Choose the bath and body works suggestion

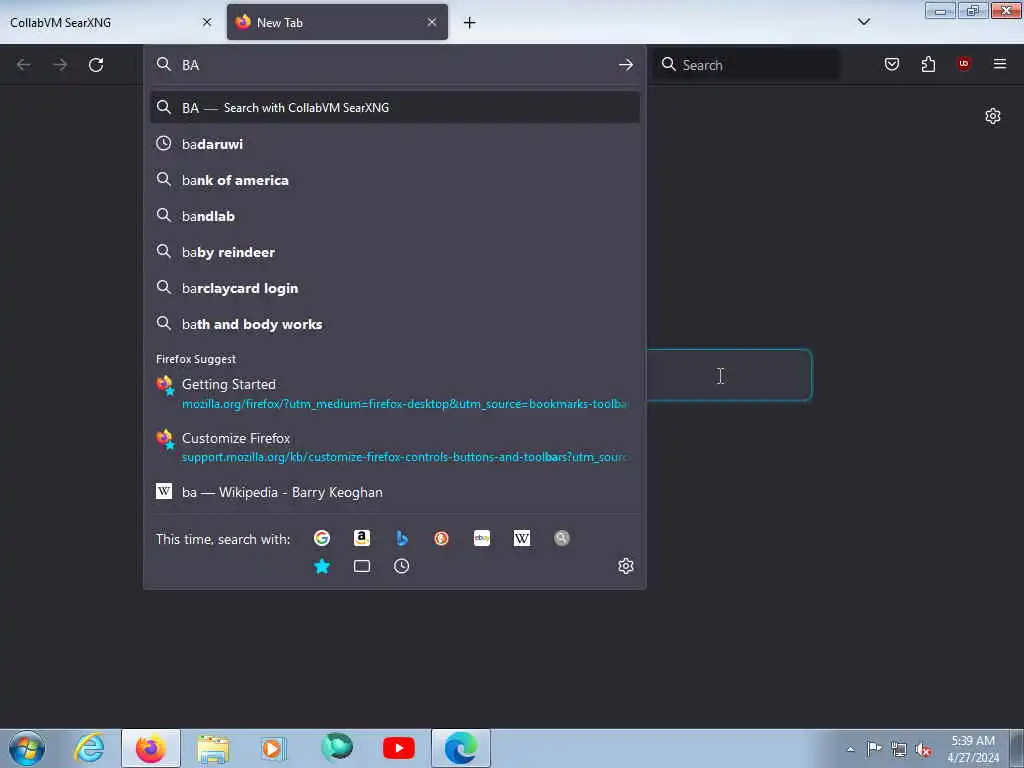coord(394,323)
